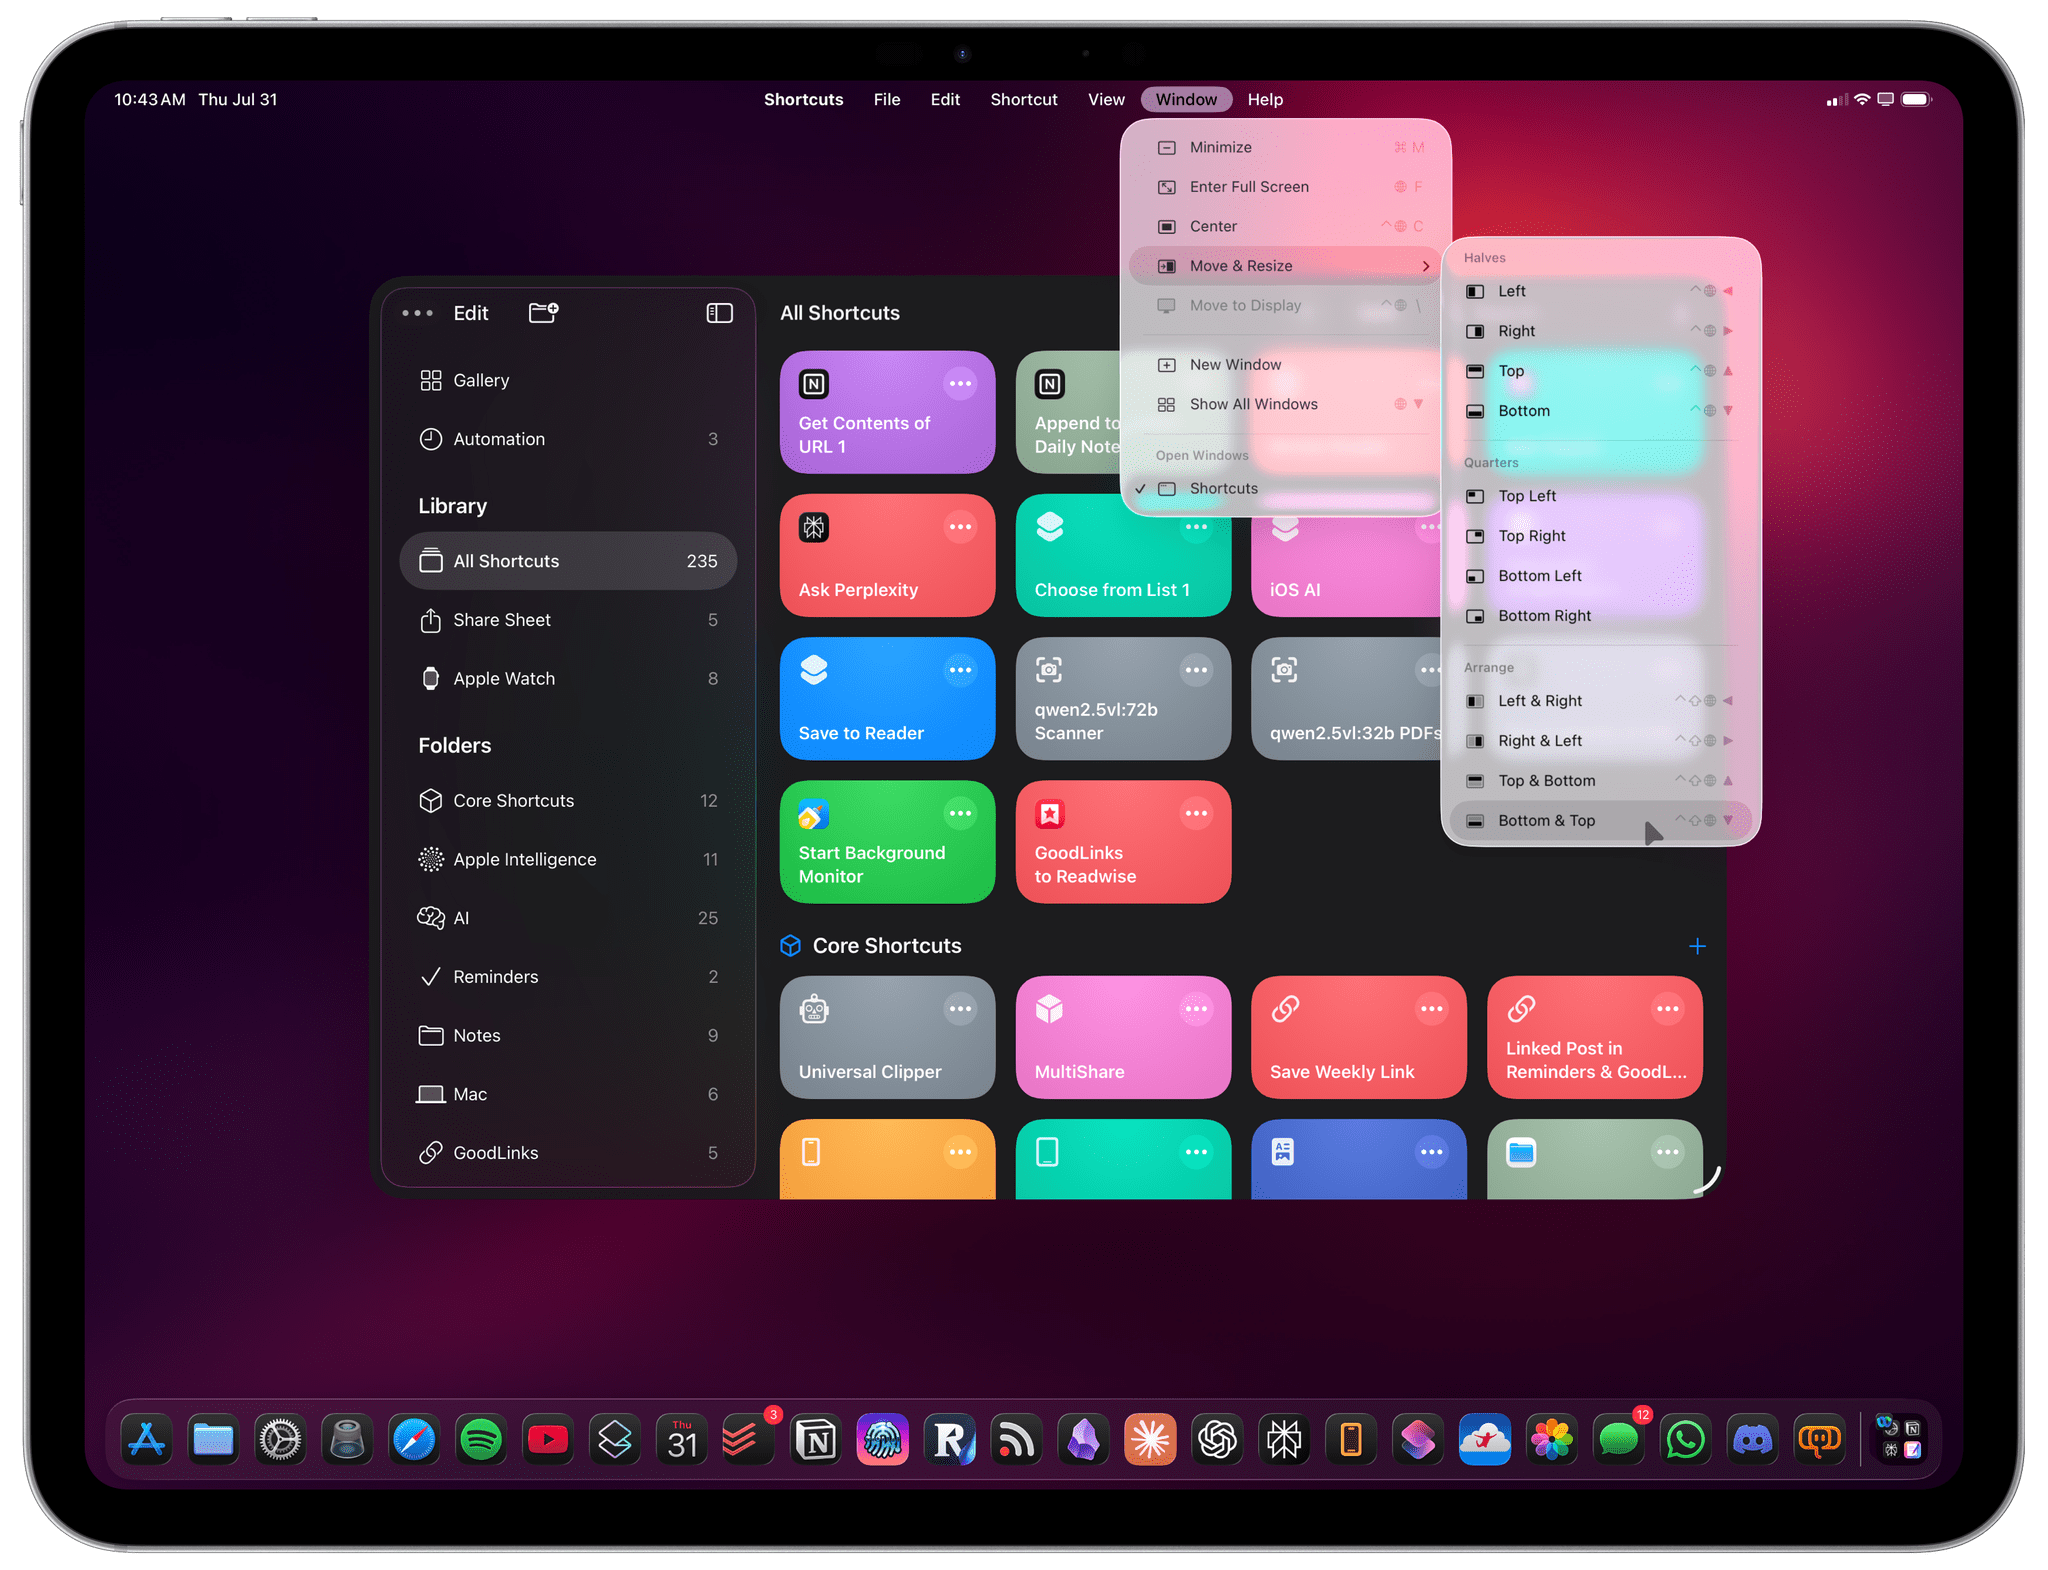Open more options on Get Contents of URL 1
The image size is (2048, 1570).
click(960, 384)
